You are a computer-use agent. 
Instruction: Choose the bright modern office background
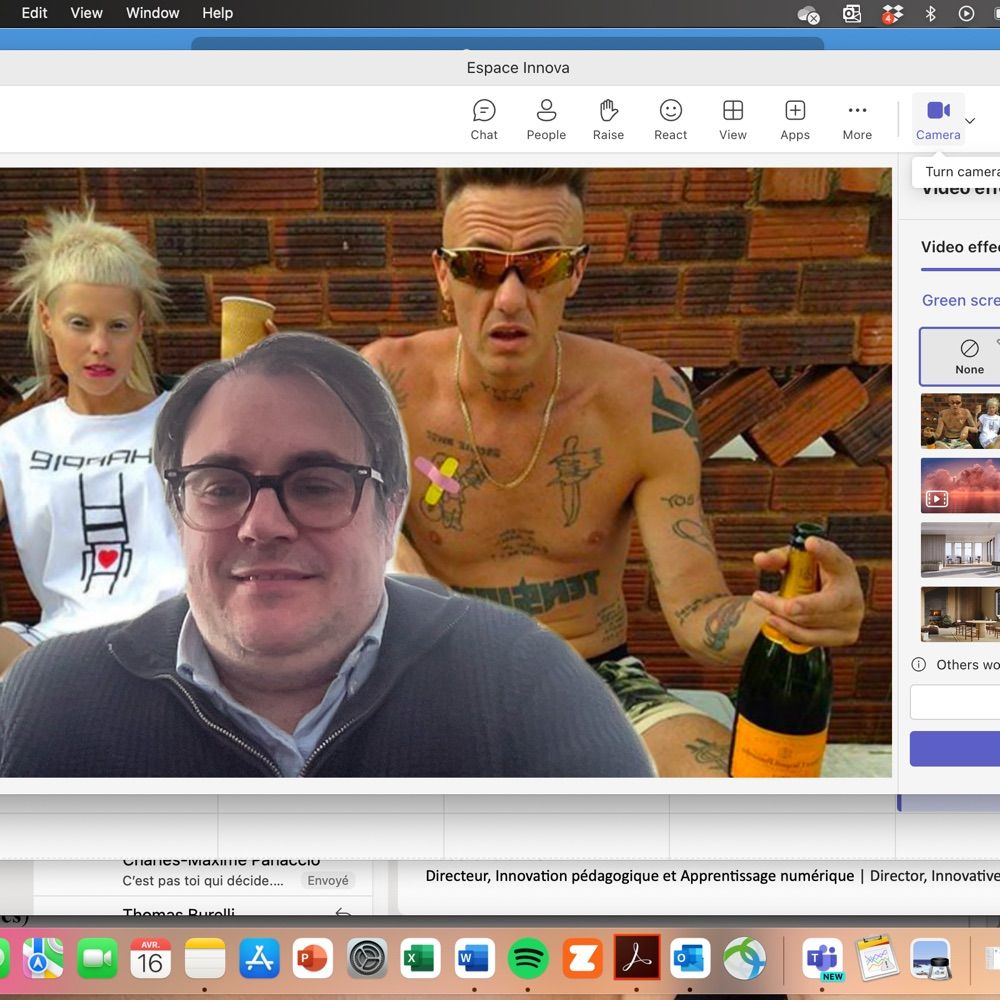[960, 550]
